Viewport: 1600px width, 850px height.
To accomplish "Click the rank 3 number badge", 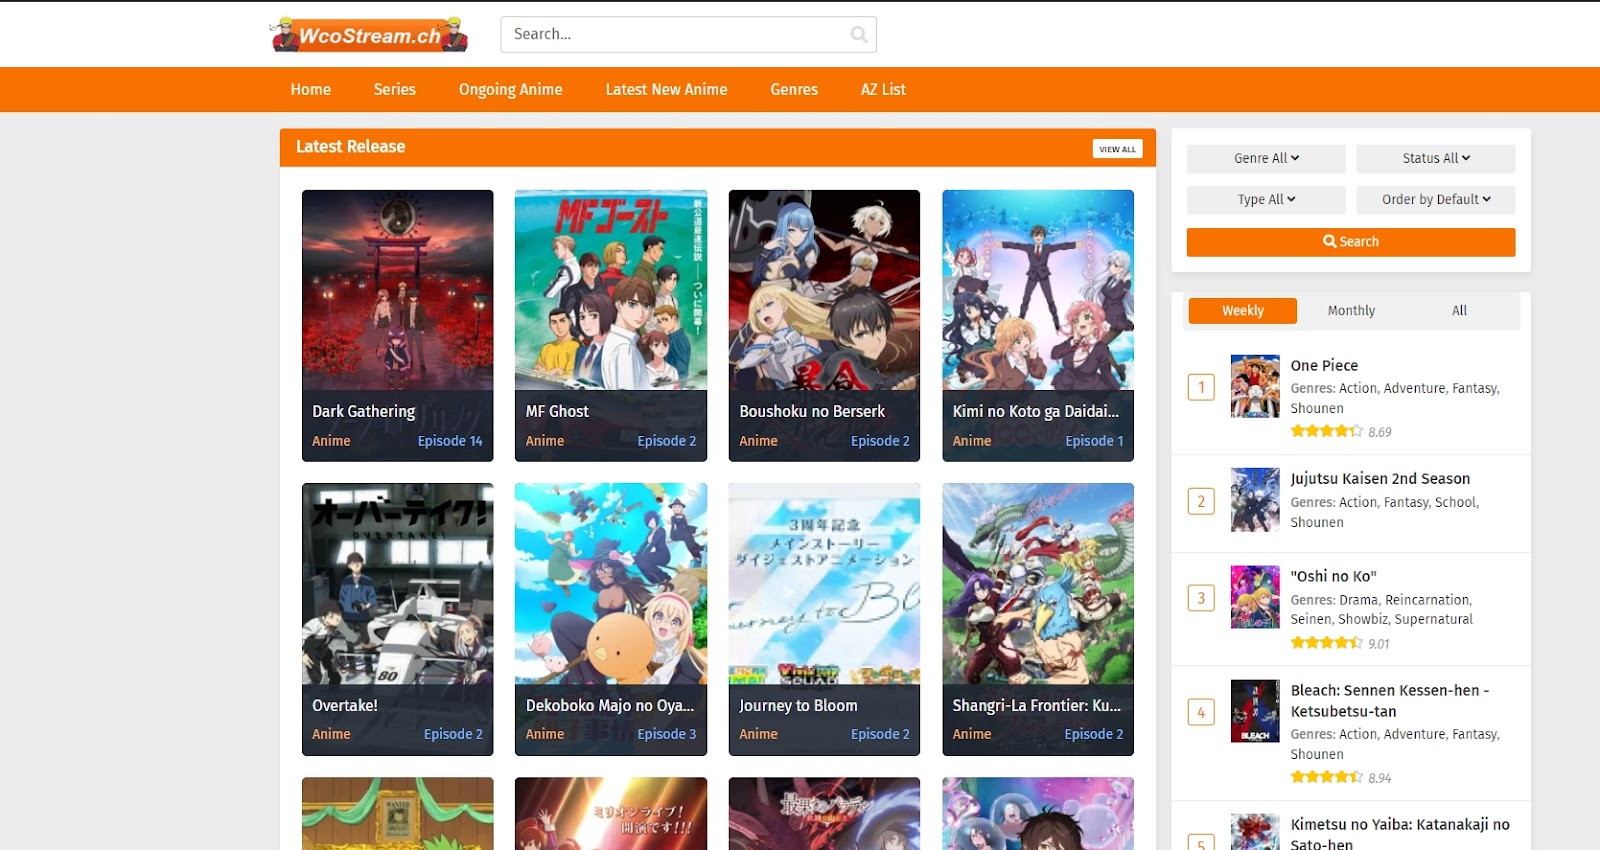I will [1201, 598].
